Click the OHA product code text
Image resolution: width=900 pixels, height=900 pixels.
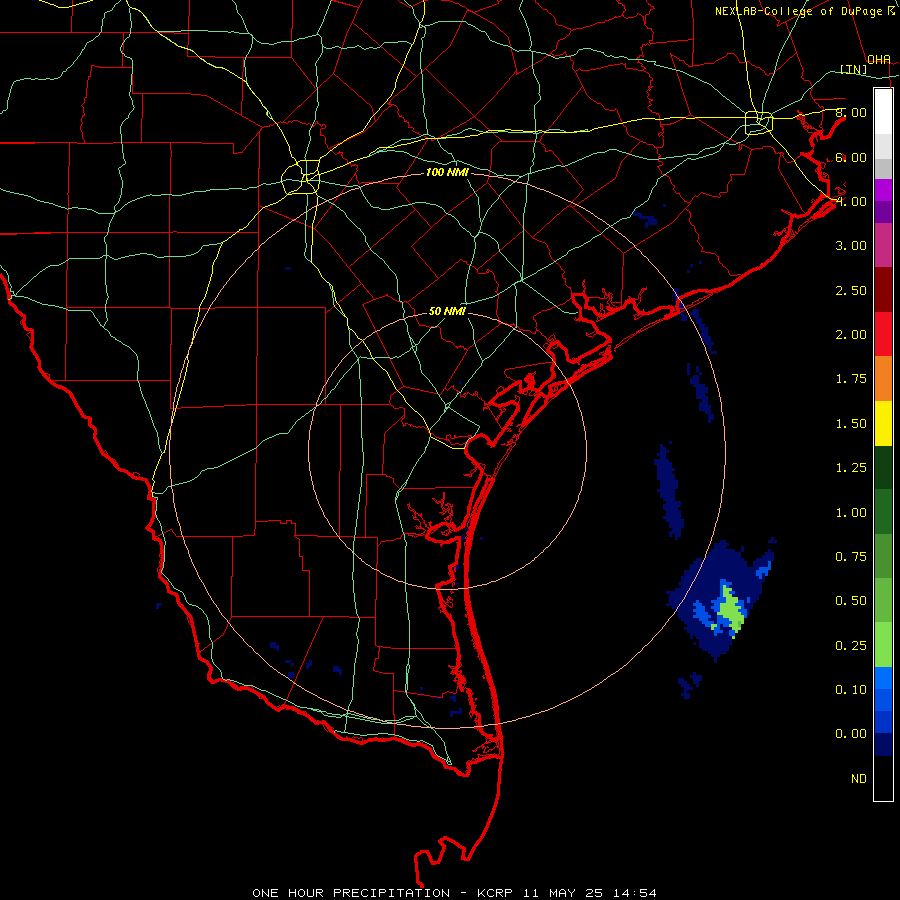(x=879, y=60)
